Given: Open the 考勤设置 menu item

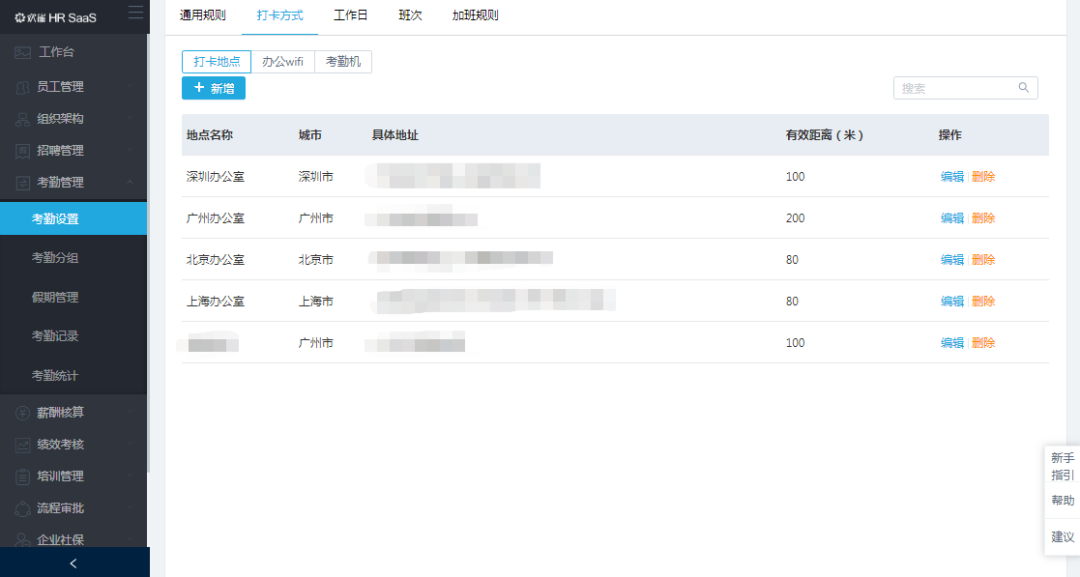Looking at the screenshot, I should click(x=74, y=219).
